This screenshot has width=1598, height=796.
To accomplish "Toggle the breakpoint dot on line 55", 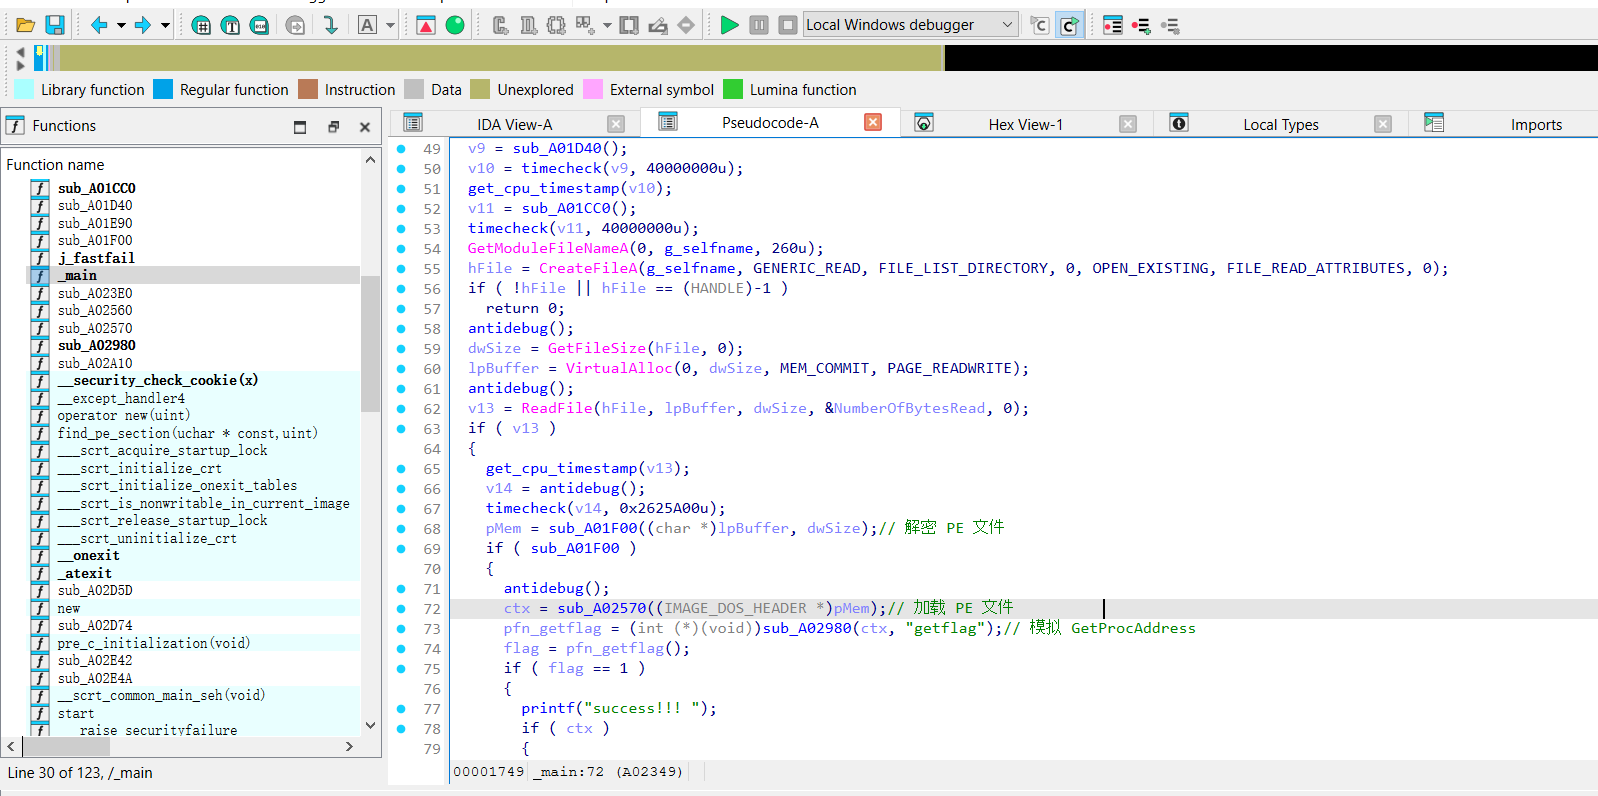I will (401, 268).
